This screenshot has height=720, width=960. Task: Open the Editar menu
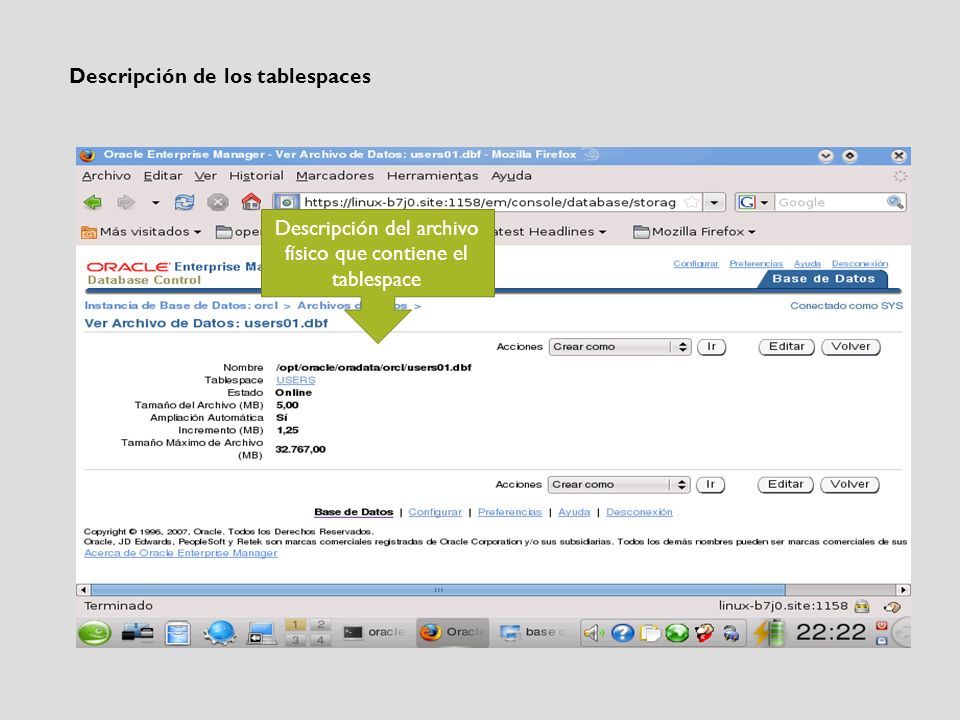163,176
